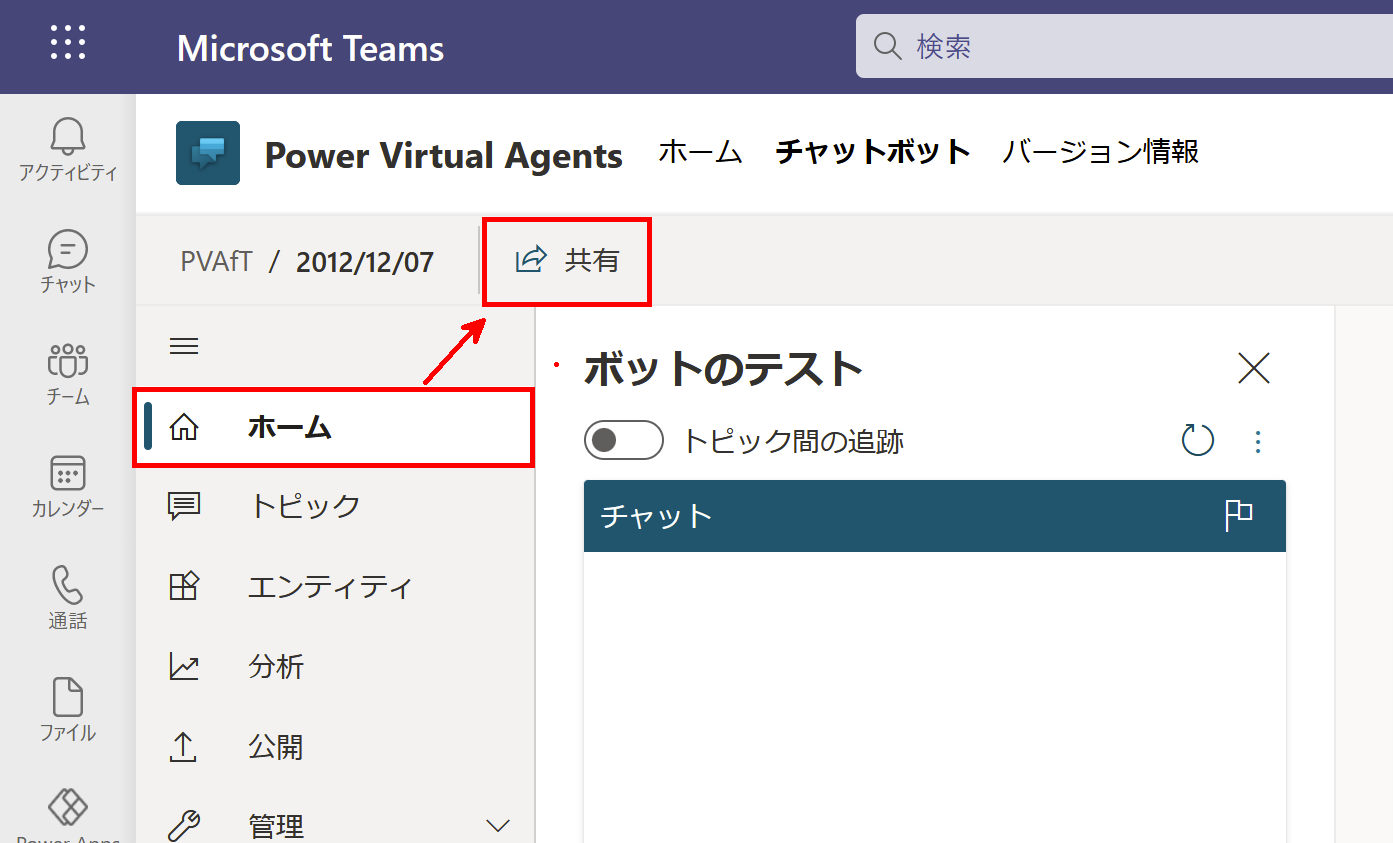Switch to the ホーム tab
The height and width of the screenshot is (843, 1393).
700,152
